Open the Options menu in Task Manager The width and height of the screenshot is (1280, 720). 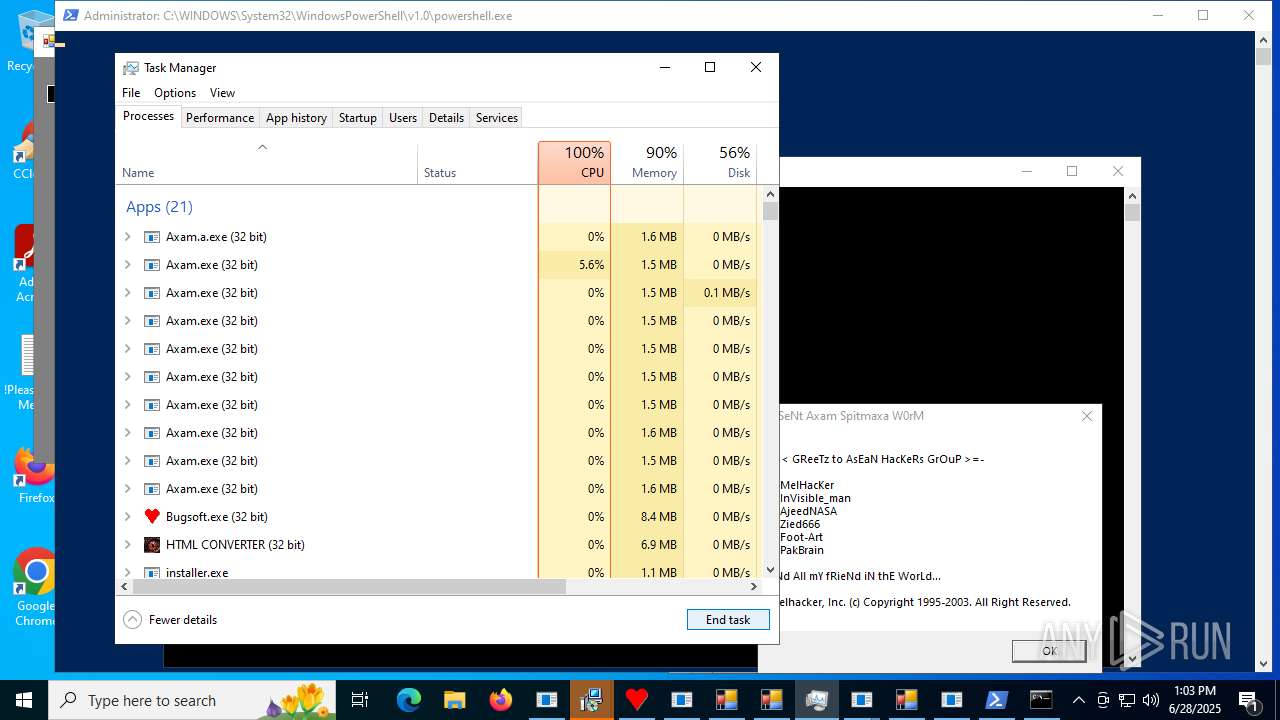(175, 93)
